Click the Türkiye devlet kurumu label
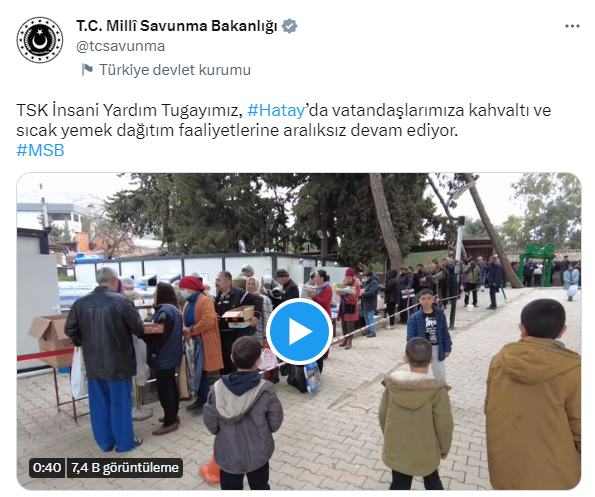 pyautogui.click(x=175, y=70)
